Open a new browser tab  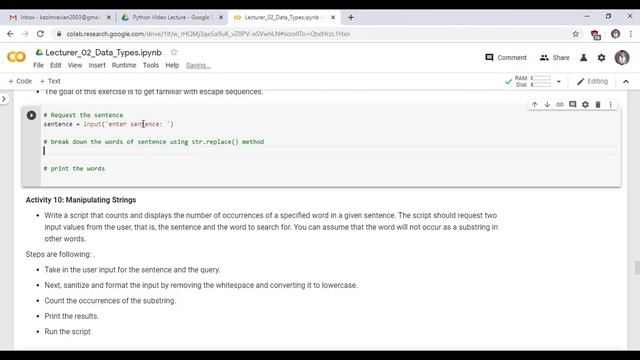coord(351,18)
